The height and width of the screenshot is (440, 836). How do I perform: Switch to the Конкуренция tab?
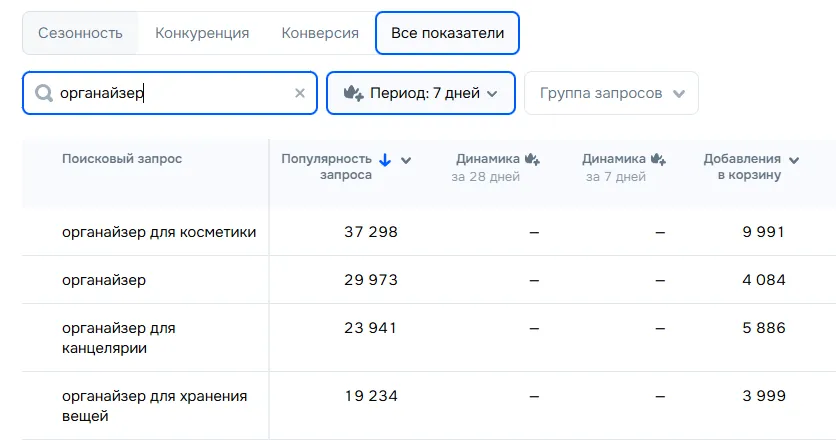202,33
